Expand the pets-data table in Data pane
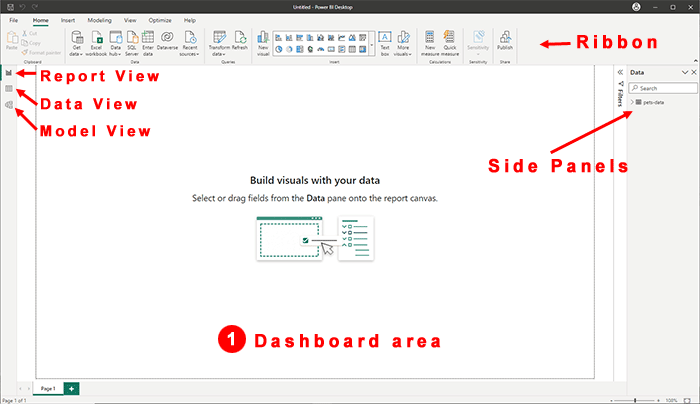700x404 pixels. point(632,102)
